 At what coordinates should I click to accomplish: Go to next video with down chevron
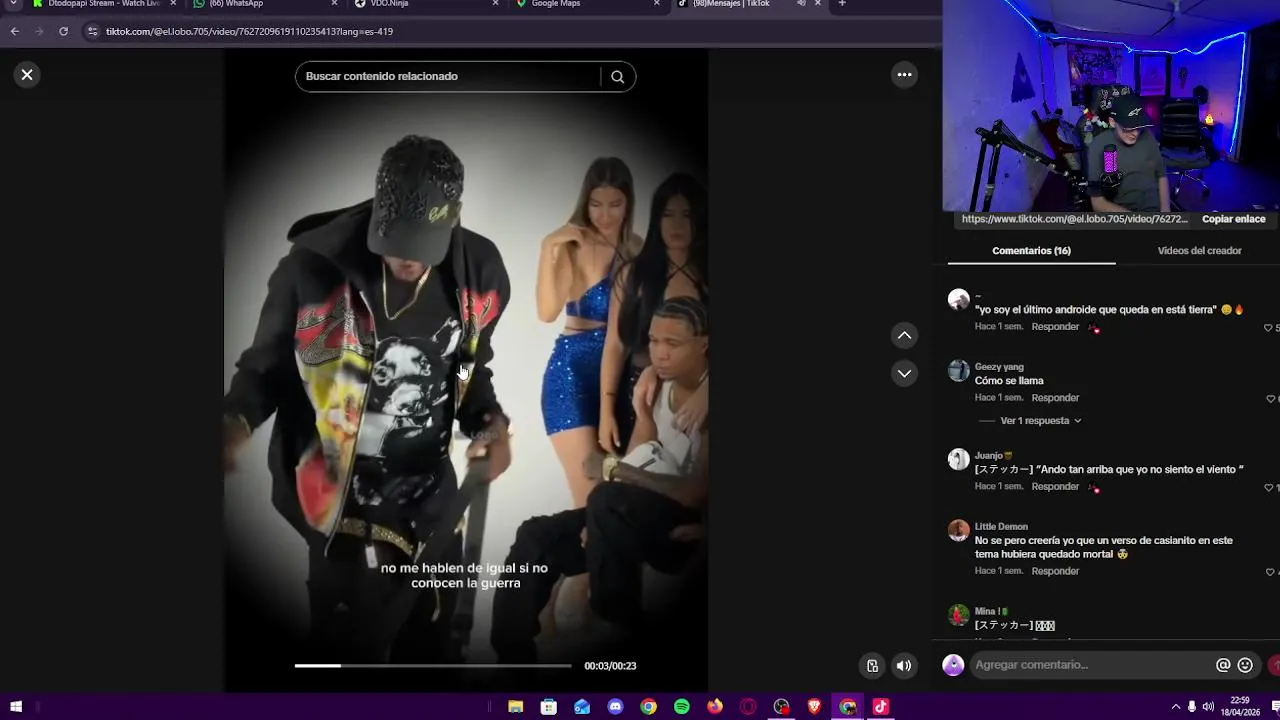pyautogui.click(x=904, y=373)
